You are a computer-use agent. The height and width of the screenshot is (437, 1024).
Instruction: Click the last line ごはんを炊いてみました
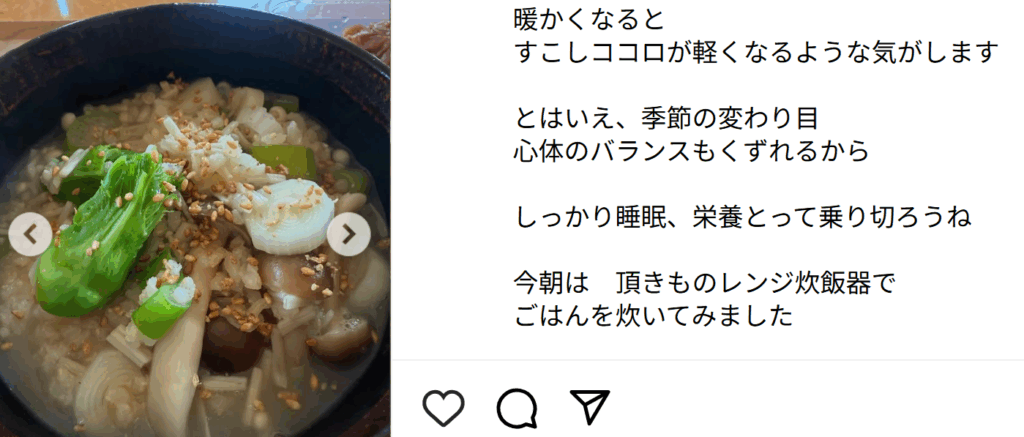653,317
